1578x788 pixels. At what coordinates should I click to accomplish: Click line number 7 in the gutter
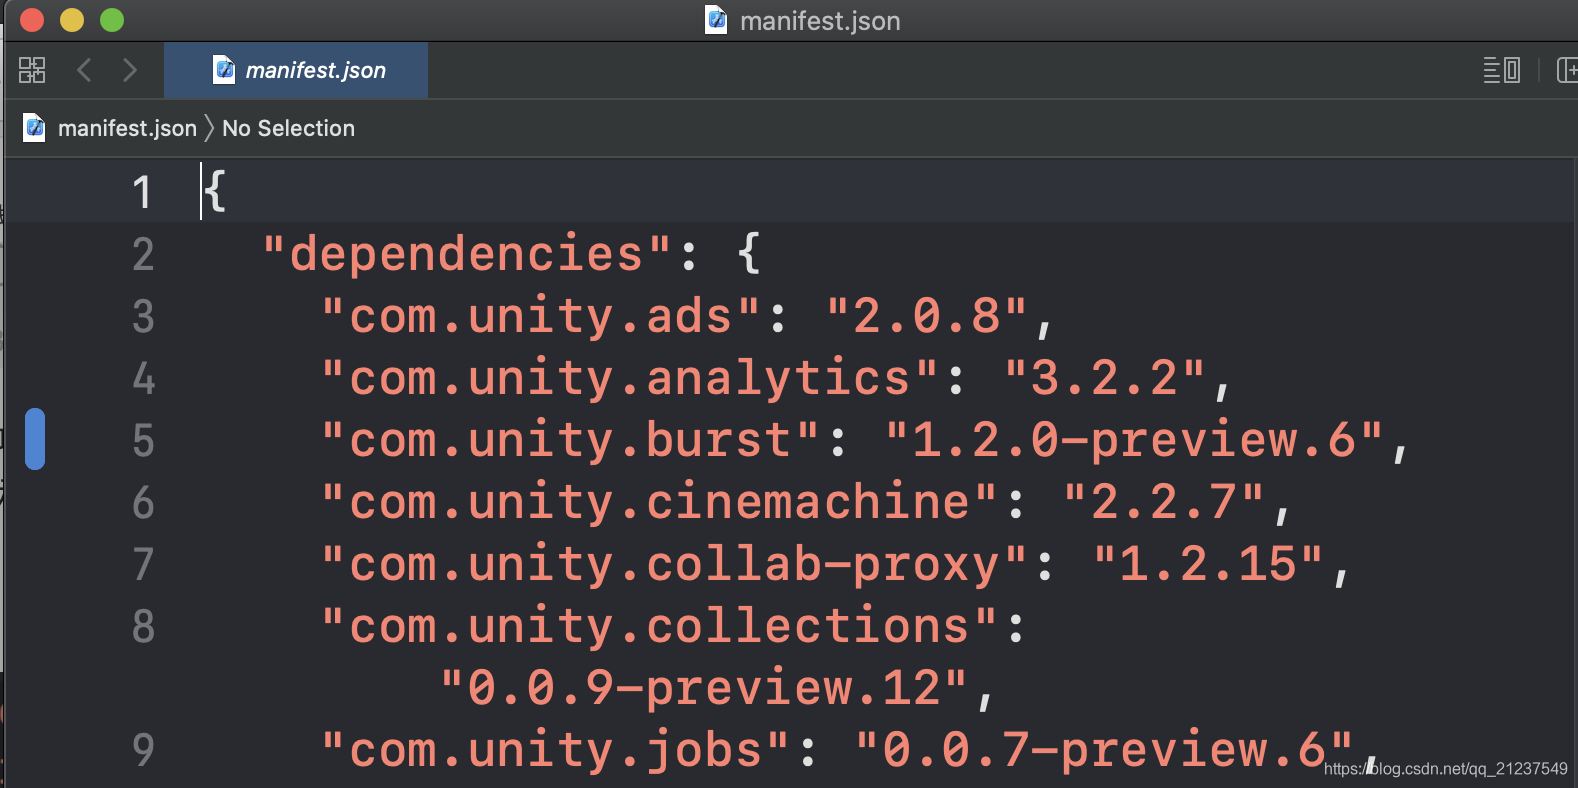coord(143,564)
